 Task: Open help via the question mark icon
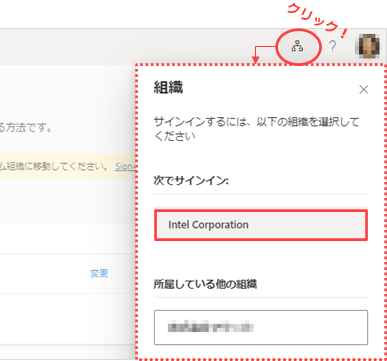click(332, 46)
